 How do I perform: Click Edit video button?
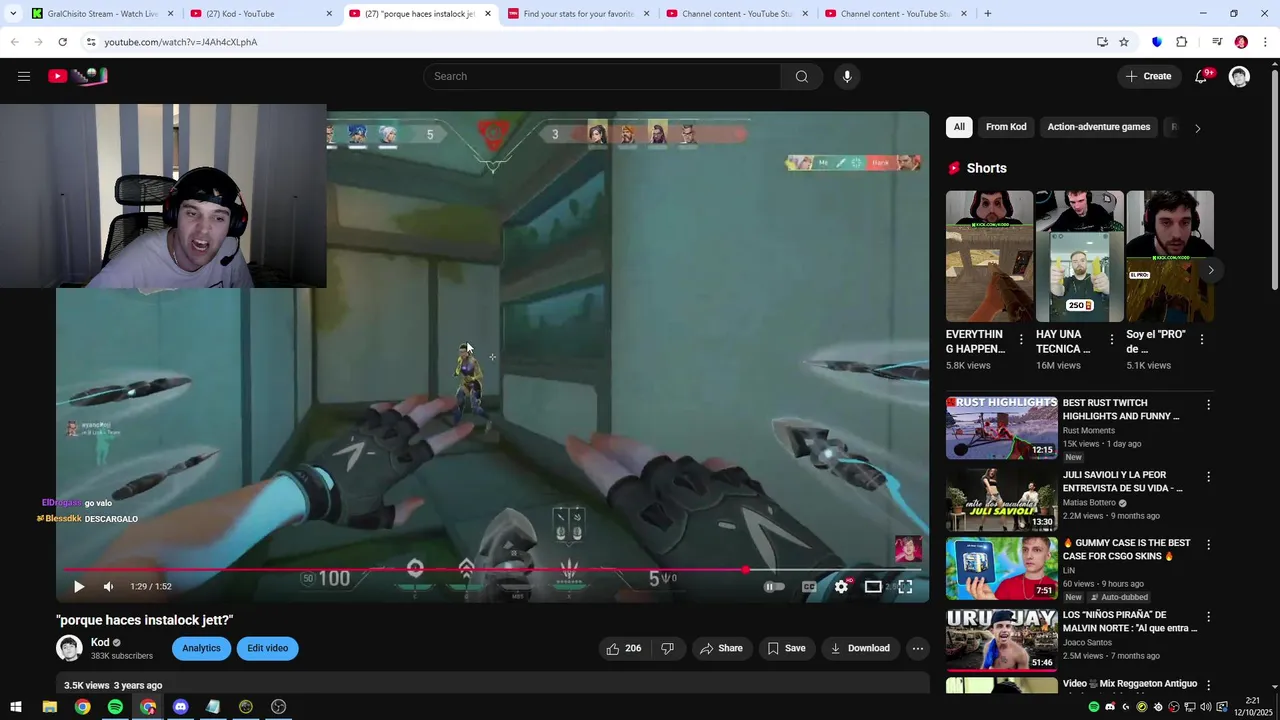click(267, 648)
